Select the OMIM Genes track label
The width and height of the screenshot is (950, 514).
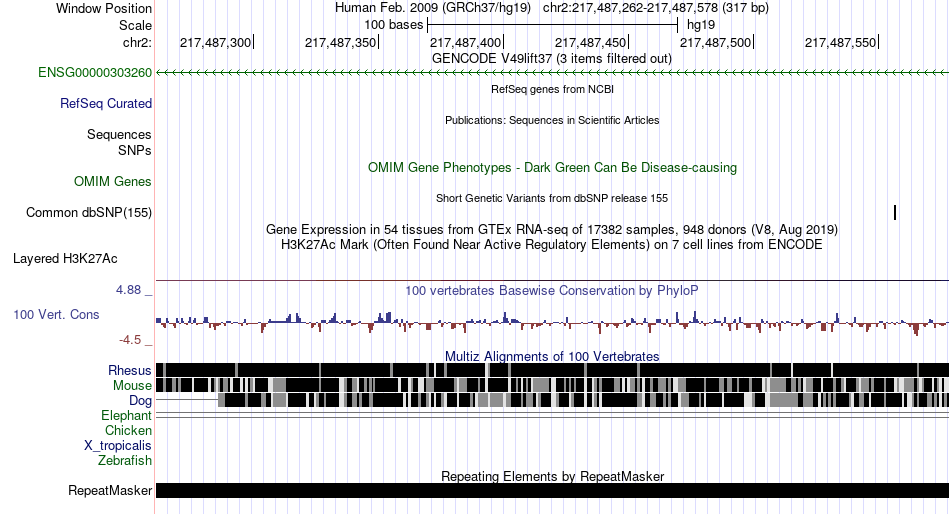click(x=113, y=181)
